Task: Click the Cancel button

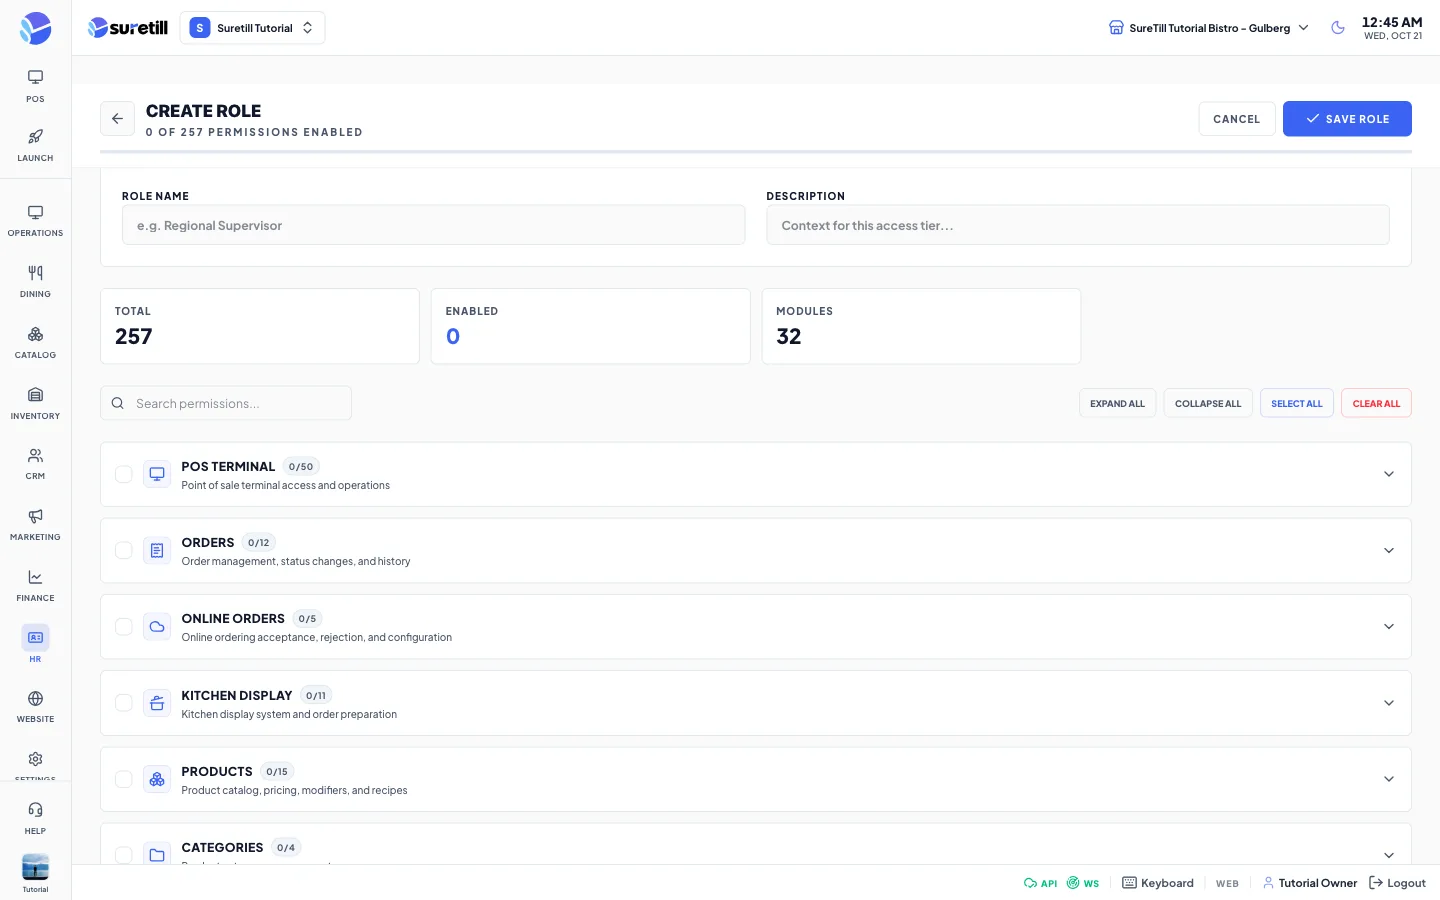Action: (1237, 119)
